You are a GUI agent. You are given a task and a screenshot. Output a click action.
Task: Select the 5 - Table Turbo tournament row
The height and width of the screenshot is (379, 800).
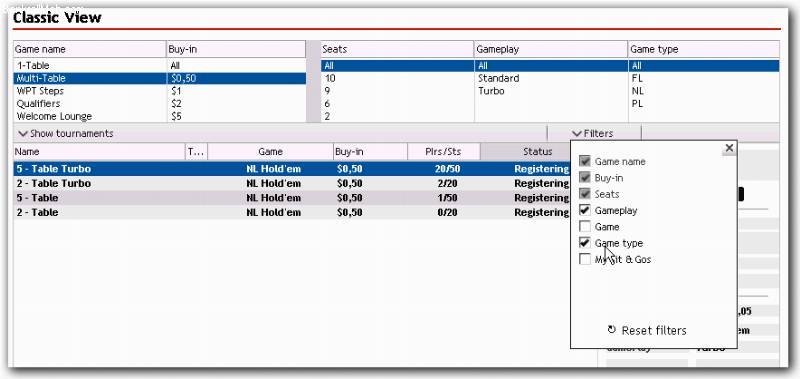point(292,169)
